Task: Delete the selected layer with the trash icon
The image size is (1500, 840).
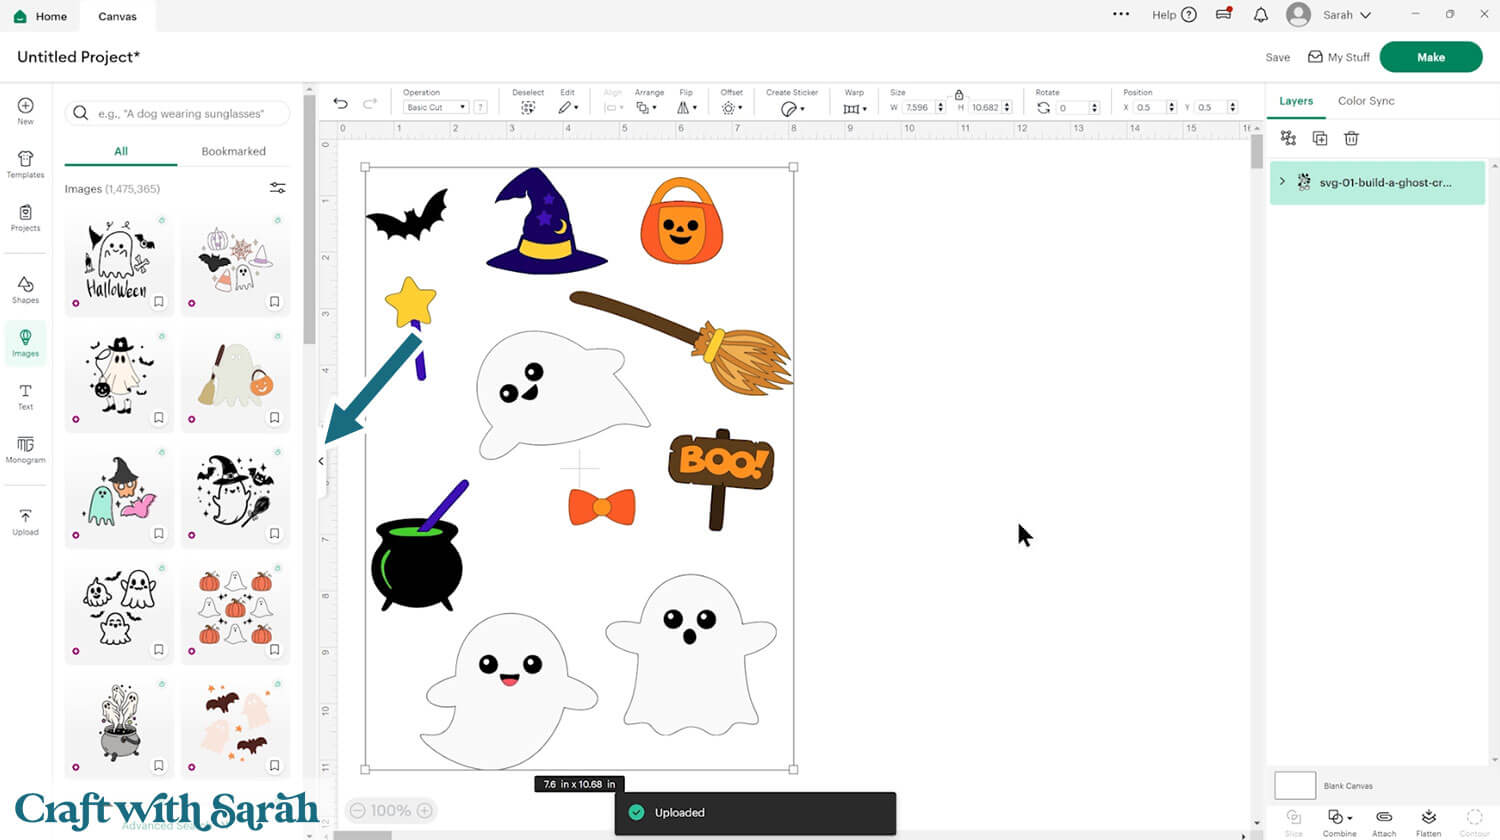Action: click(x=1351, y=138)
